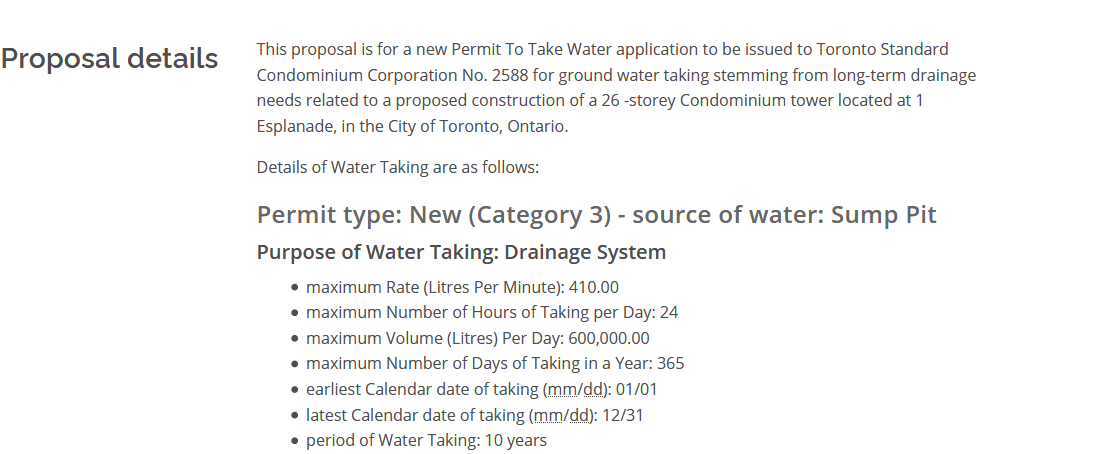The height and width of the screenshot is (454, 1103).
Task: Click the mm abbreviation in earliest date line
Action: click(562, 389)
